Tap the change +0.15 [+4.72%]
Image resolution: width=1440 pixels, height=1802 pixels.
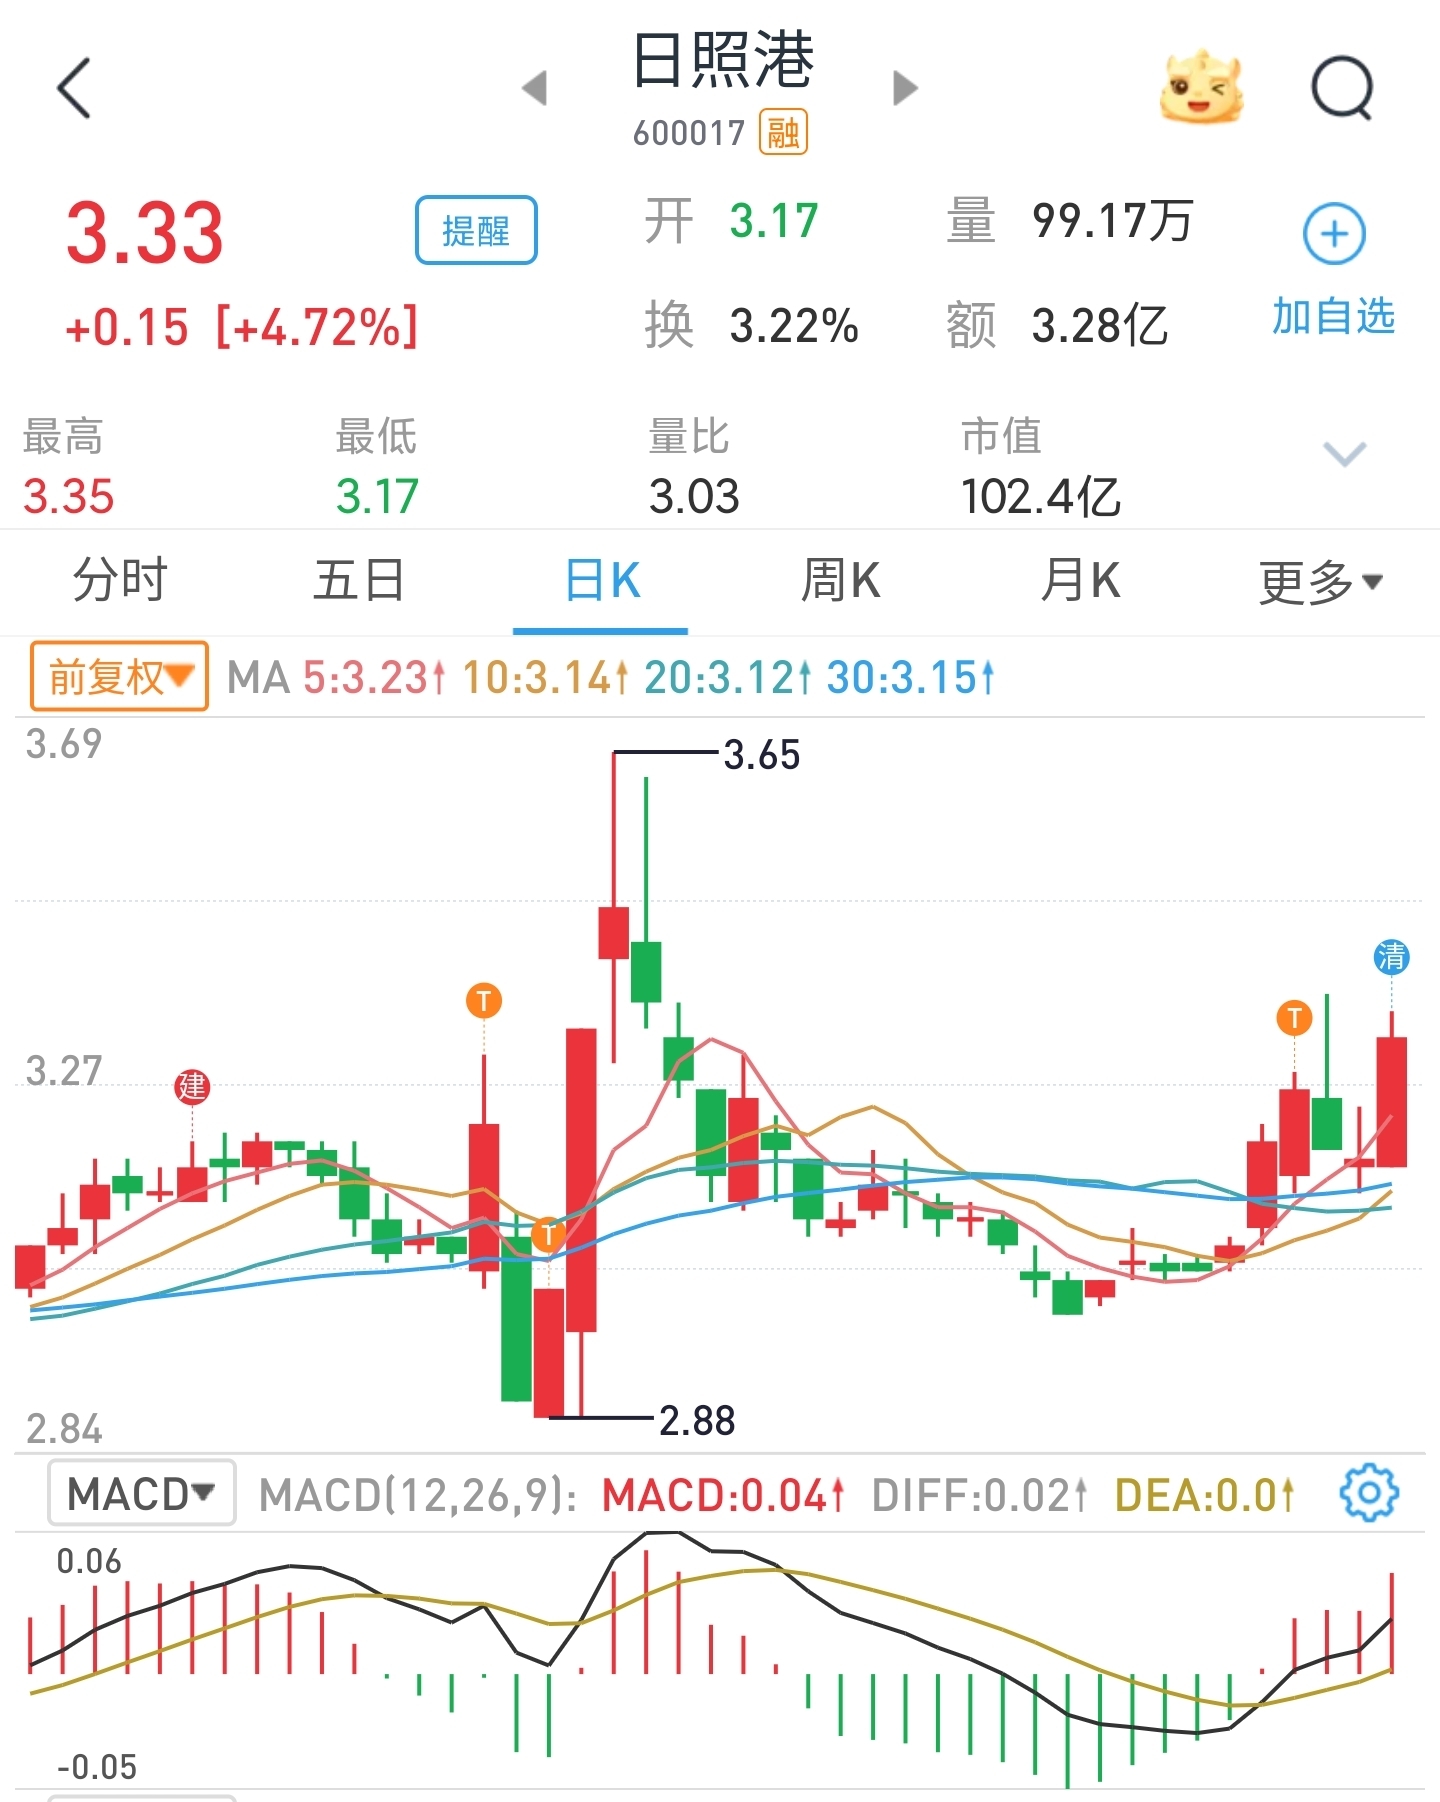pos(241,328)
